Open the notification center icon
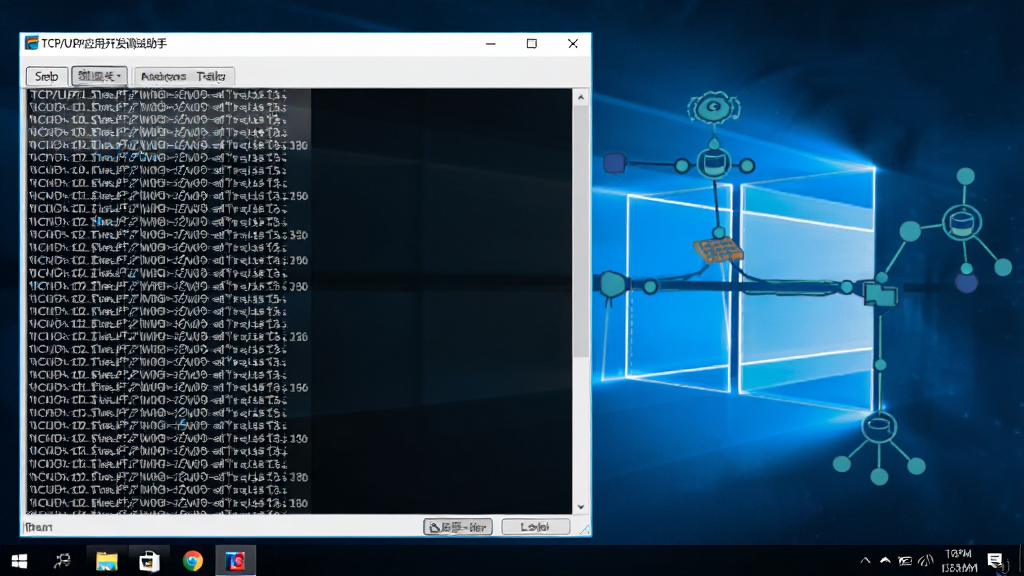Image resolution: width=1024 pixels, height=576 pixels. pos(995,560)
